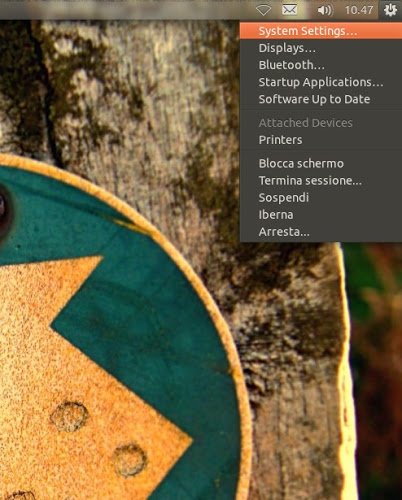Open the messaging envelope indicator

(289, 10)
